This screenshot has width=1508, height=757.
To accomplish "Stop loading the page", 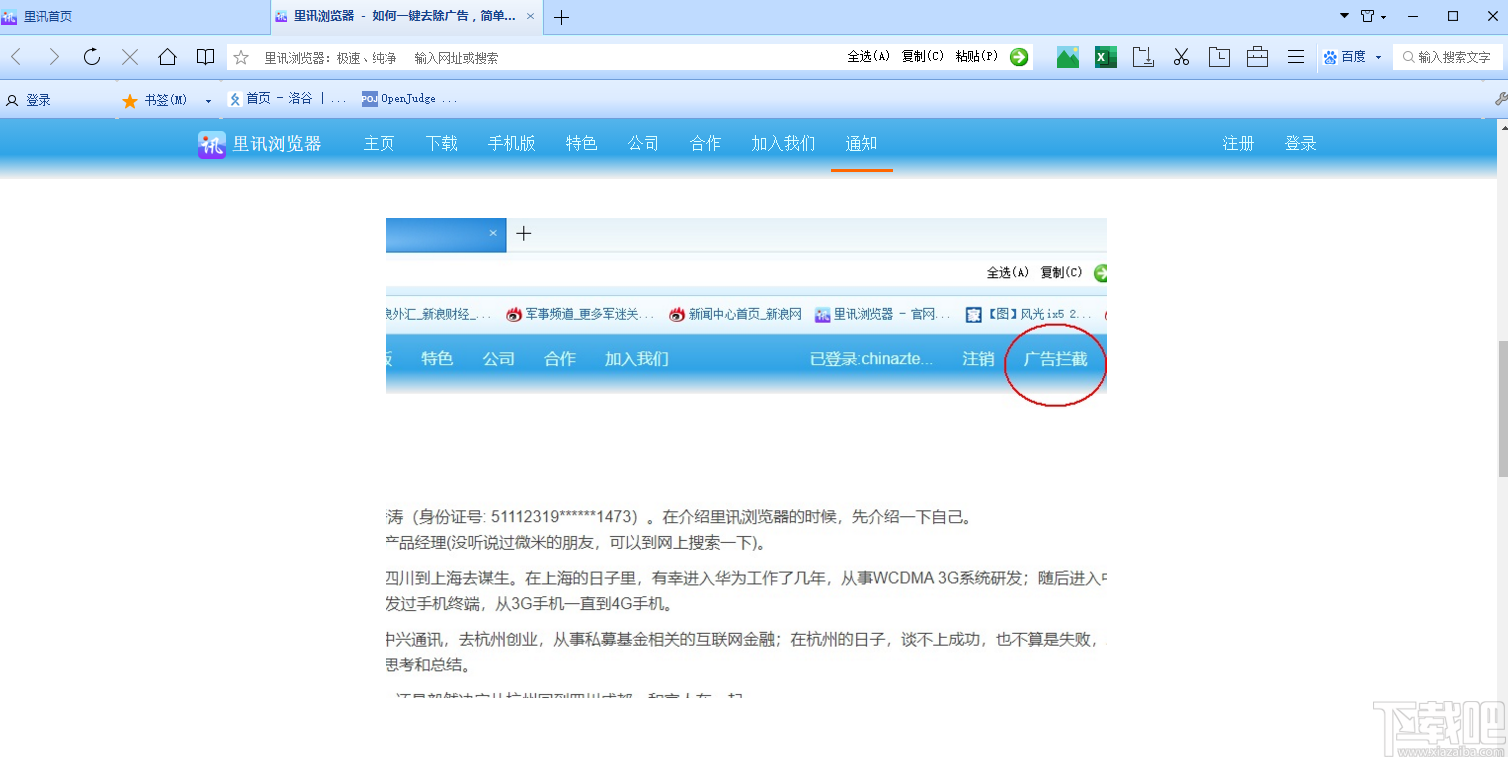I will (x=130, y=57).
